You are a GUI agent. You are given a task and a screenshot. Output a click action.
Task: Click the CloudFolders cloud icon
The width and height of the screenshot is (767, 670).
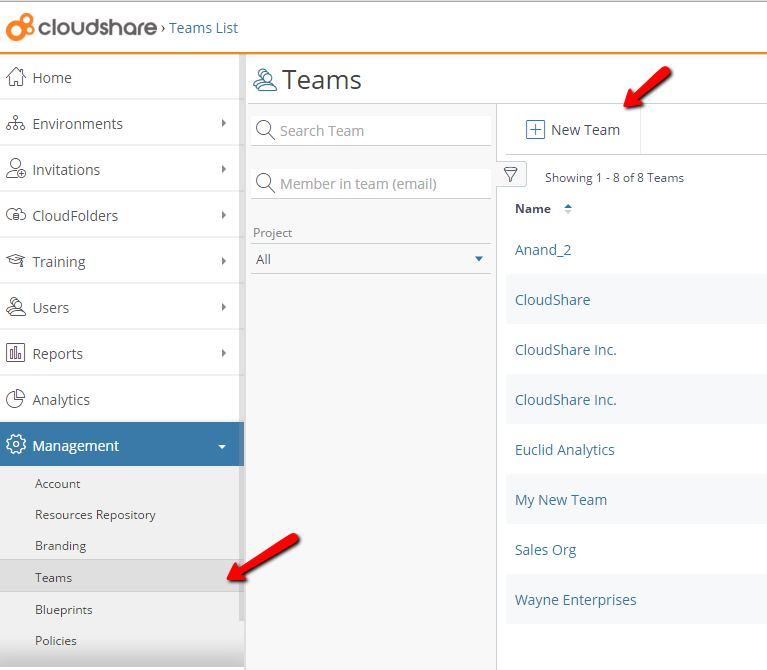pyautogui.click(x=16, y=215)
